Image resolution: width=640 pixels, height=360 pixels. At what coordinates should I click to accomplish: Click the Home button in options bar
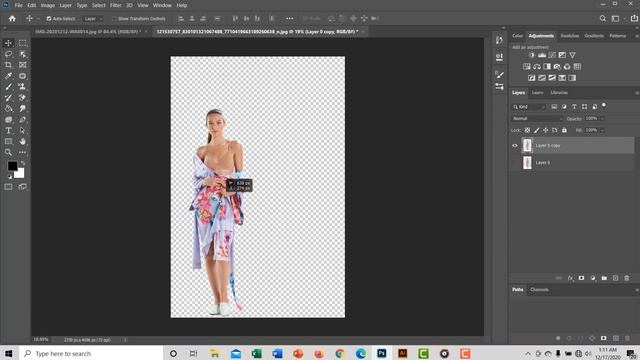(12, 18)
